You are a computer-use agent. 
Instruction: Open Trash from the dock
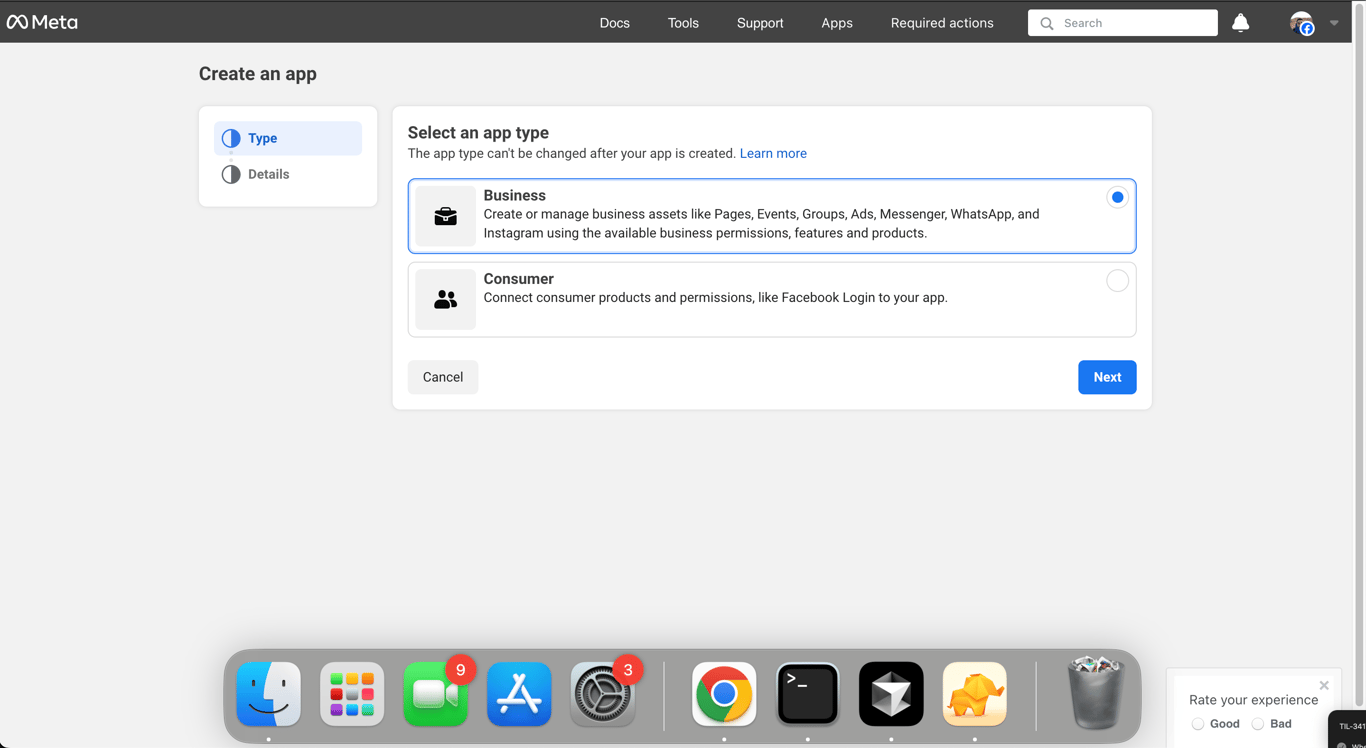(1096, 692)
